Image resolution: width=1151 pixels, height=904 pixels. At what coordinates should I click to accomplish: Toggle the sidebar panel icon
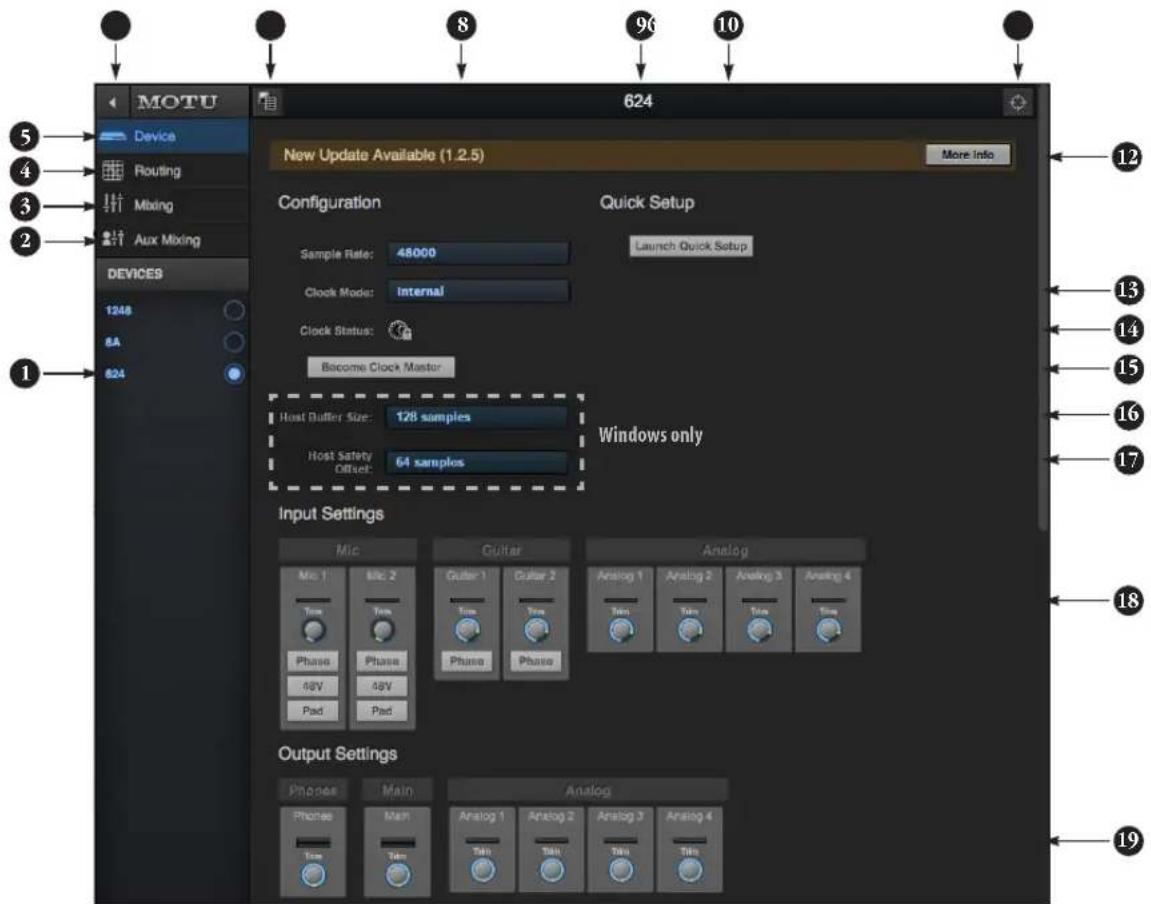click(269, 101)
